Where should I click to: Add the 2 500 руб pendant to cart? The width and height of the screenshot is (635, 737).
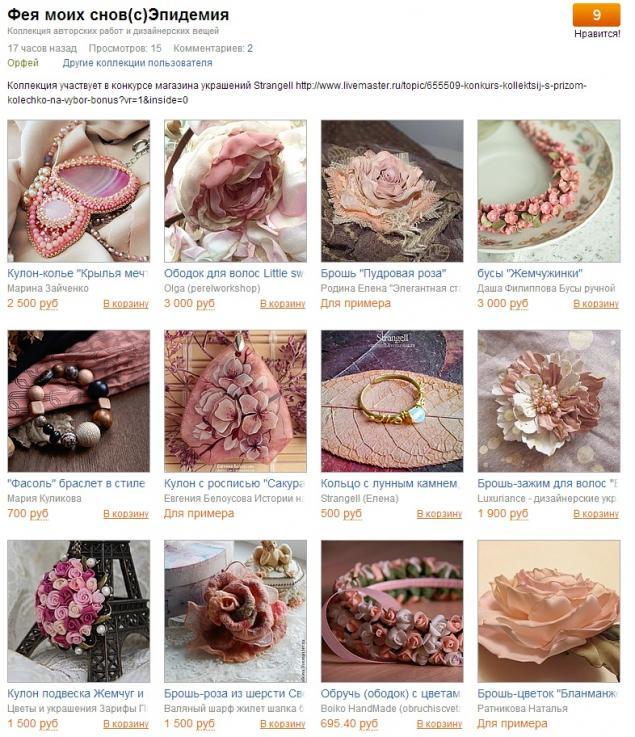(126, 304)
